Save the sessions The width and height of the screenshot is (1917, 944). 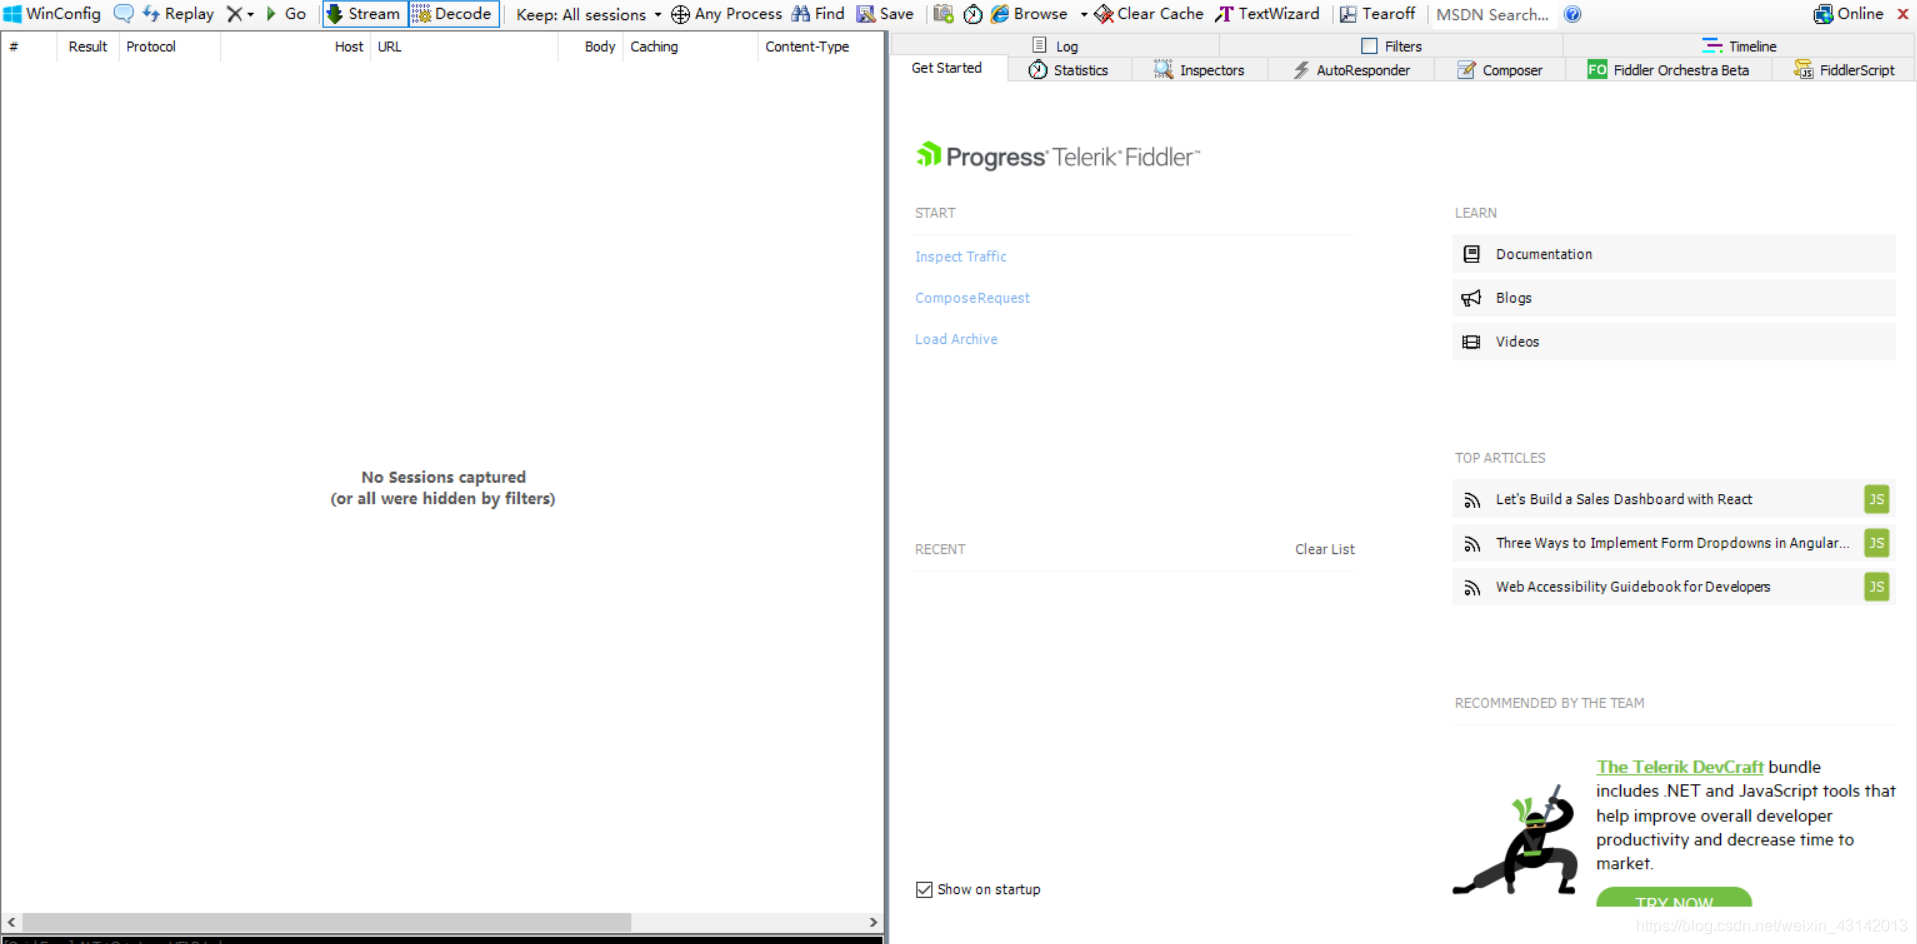pos(885,14)
